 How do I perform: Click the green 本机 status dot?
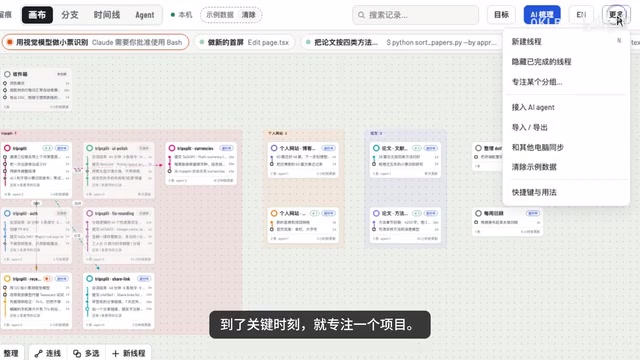point(173,15)
